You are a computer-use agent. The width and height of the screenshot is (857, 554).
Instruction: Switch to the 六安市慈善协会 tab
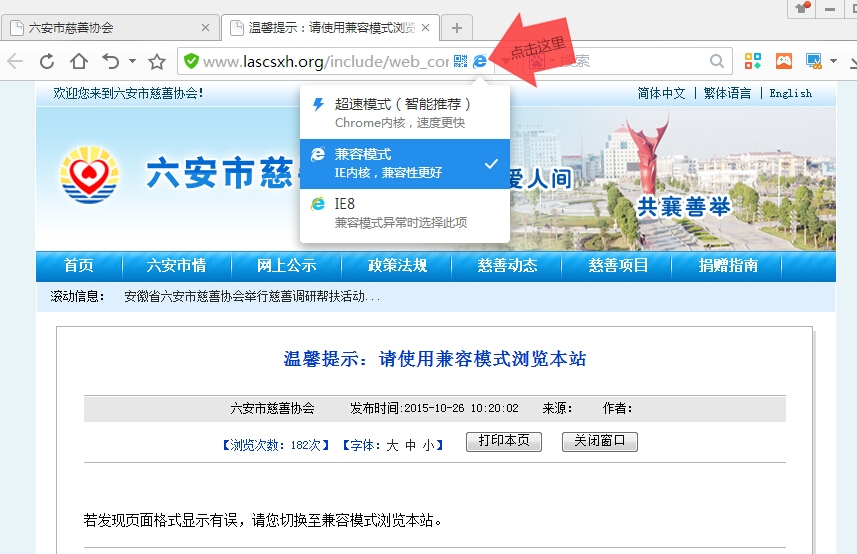click(110, 28)
